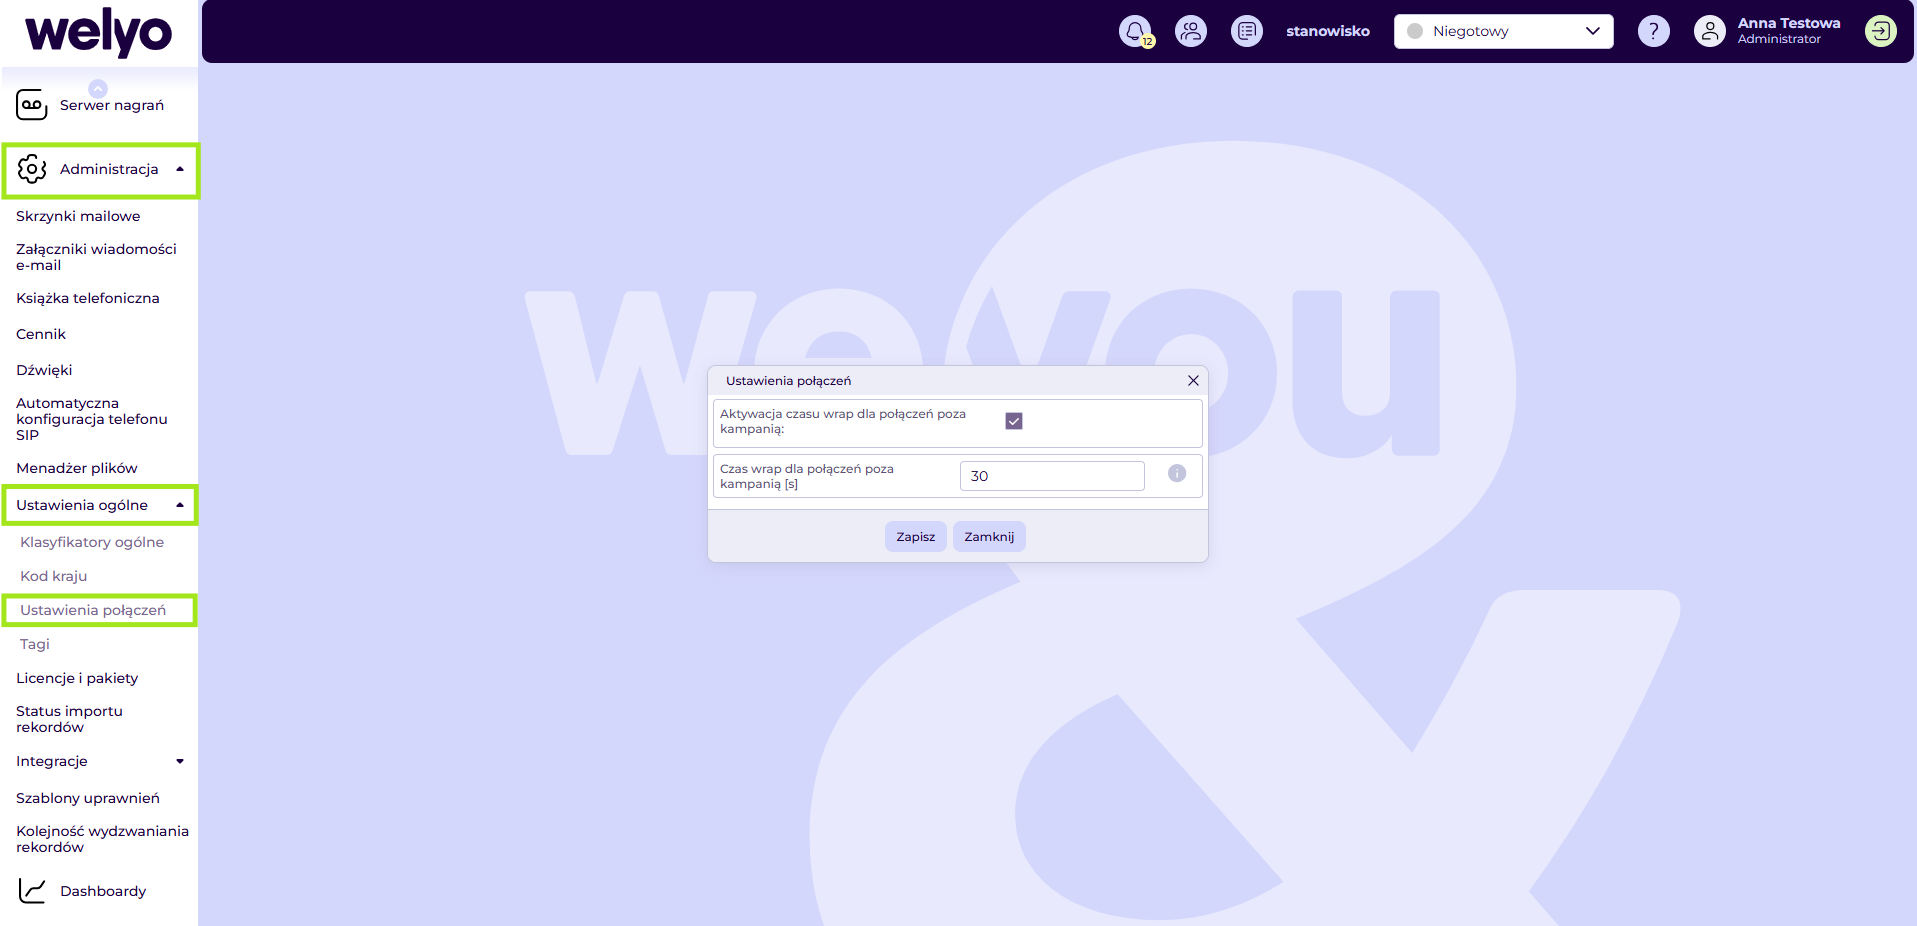Viewport: 1917px width, 926px height.
Task: Open Status importu rekordów
Action: tap(69, 719)
